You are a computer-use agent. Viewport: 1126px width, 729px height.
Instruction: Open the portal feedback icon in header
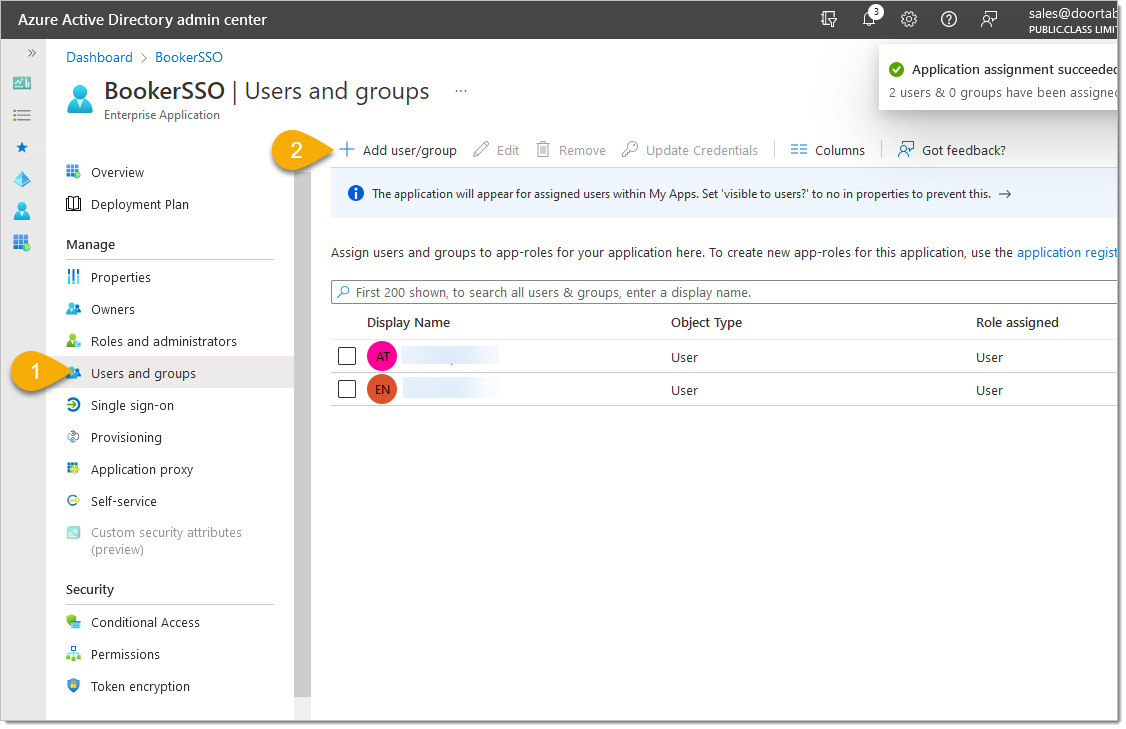click(x=988, y=19)
